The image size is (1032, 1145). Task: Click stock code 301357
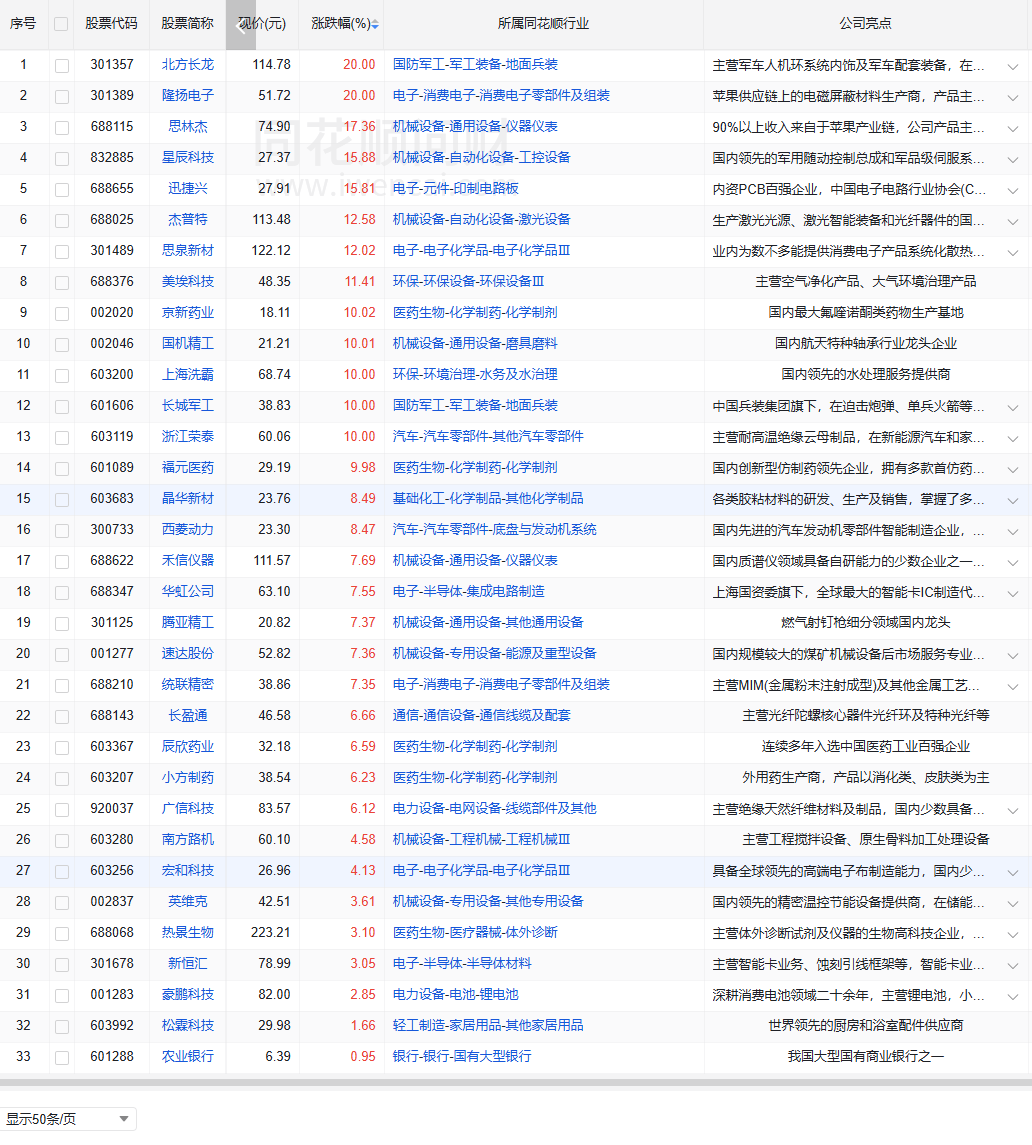pos(112,64)
